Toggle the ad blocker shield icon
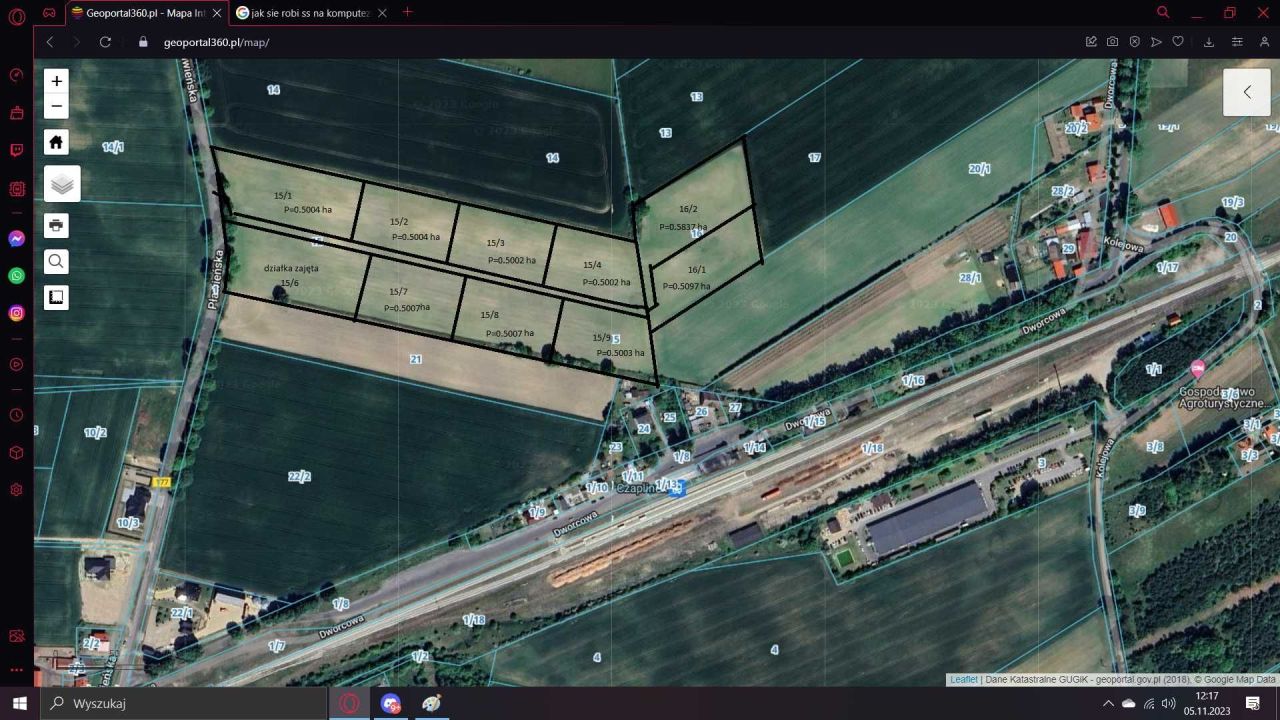1280x720 pixels. (1134, 42)
